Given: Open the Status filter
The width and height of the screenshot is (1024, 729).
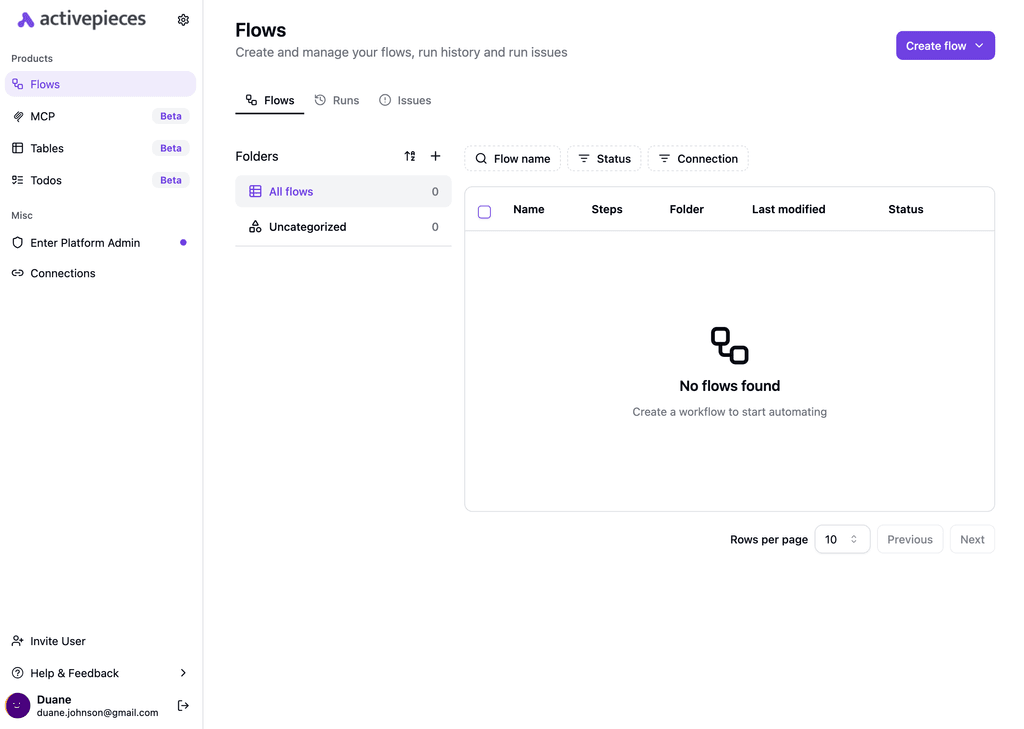Looking at the screenshot, I should click(604, 159).
